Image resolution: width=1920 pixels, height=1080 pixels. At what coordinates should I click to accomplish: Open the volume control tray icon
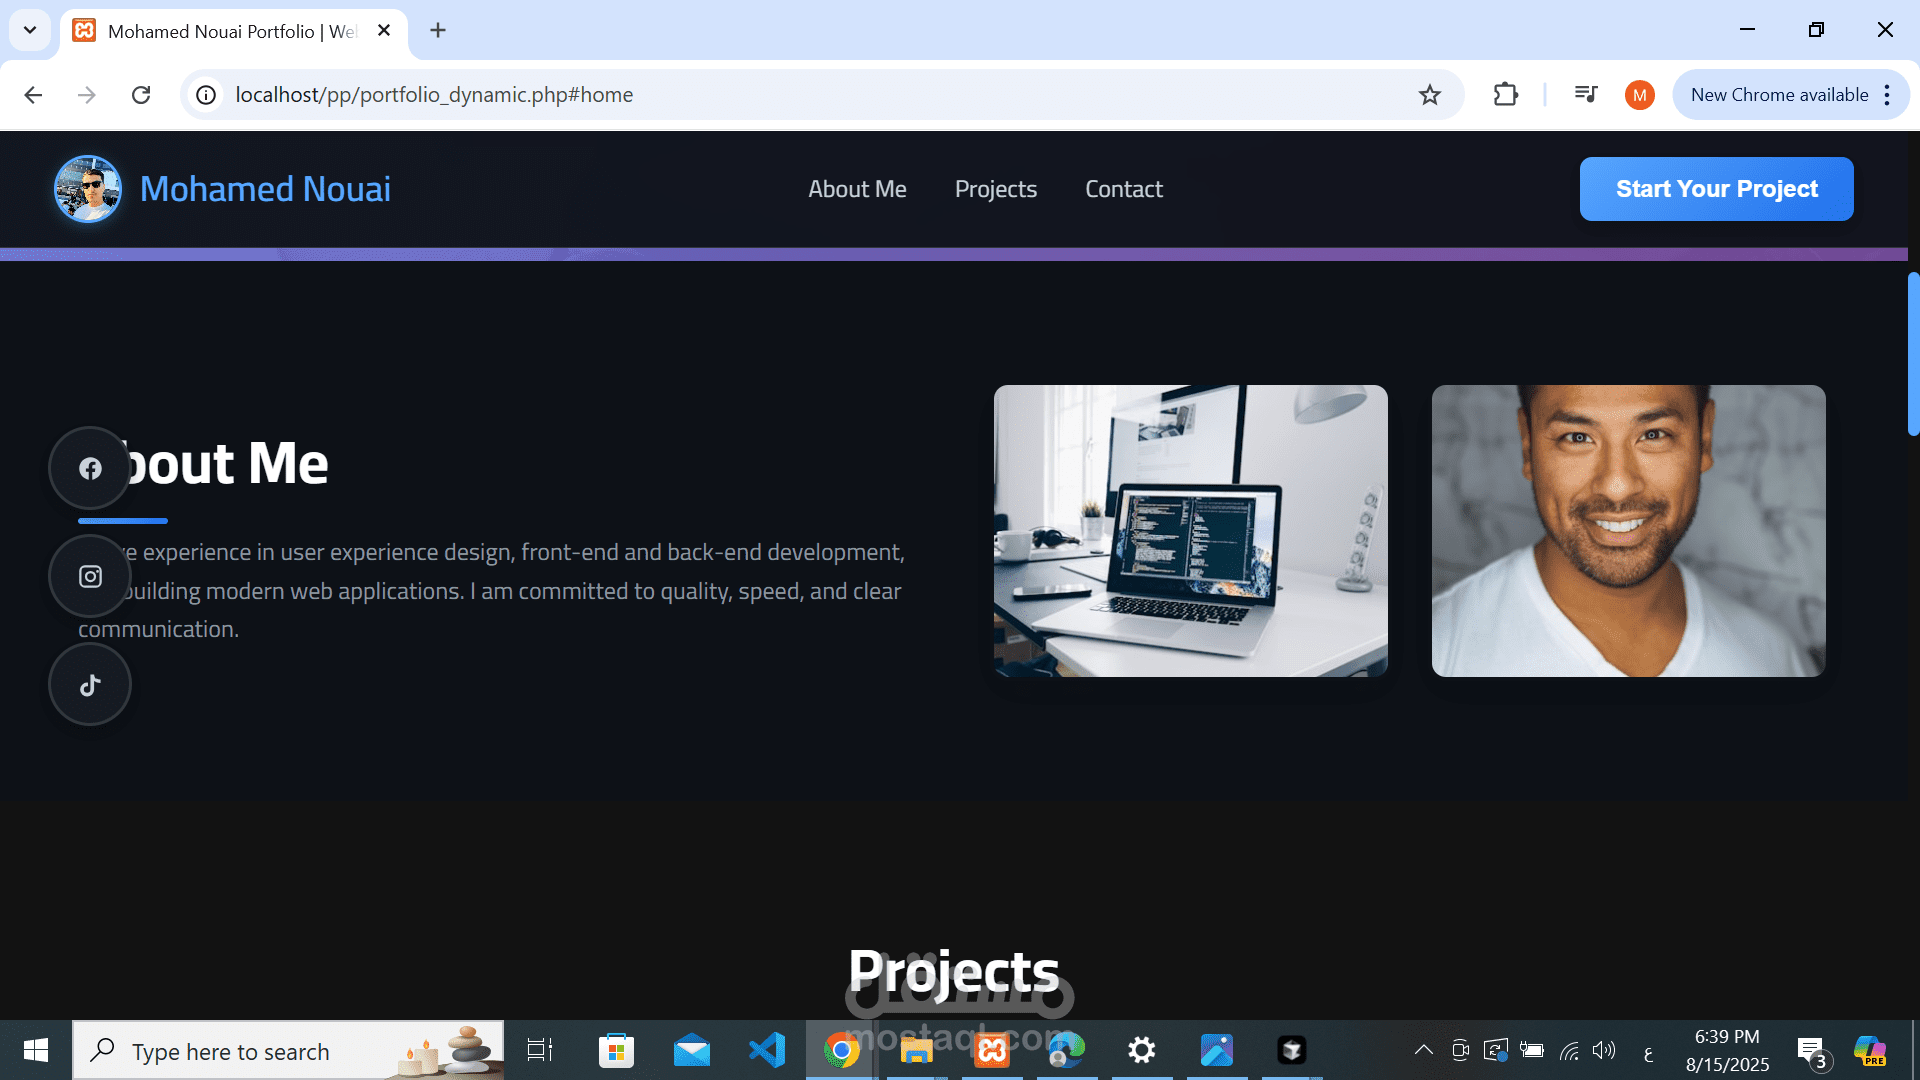pos(1604,1050)
